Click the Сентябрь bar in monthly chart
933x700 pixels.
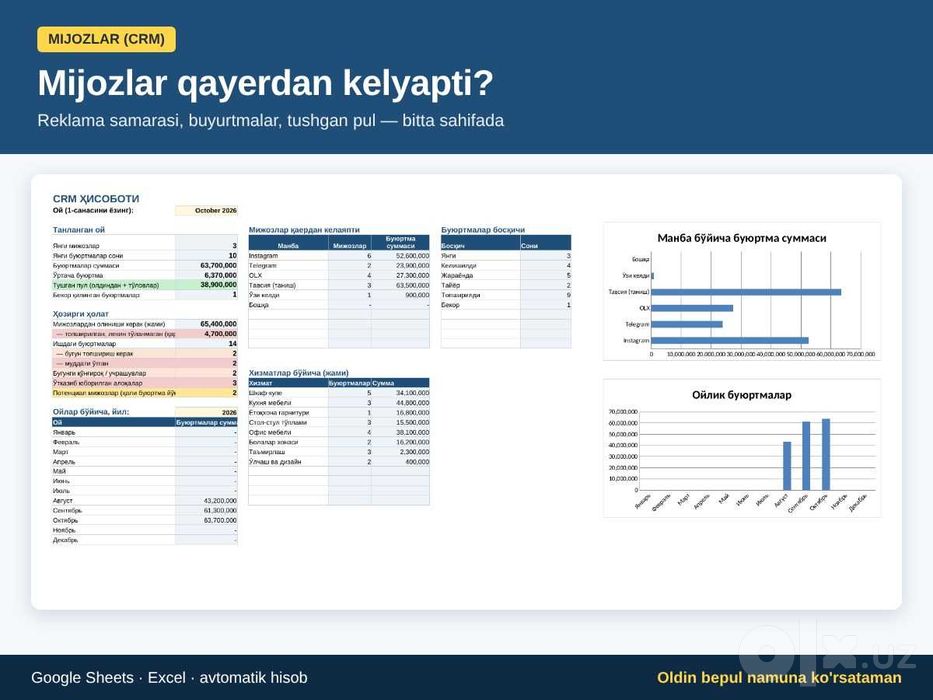pyautogui.click(x=806, y=456)
